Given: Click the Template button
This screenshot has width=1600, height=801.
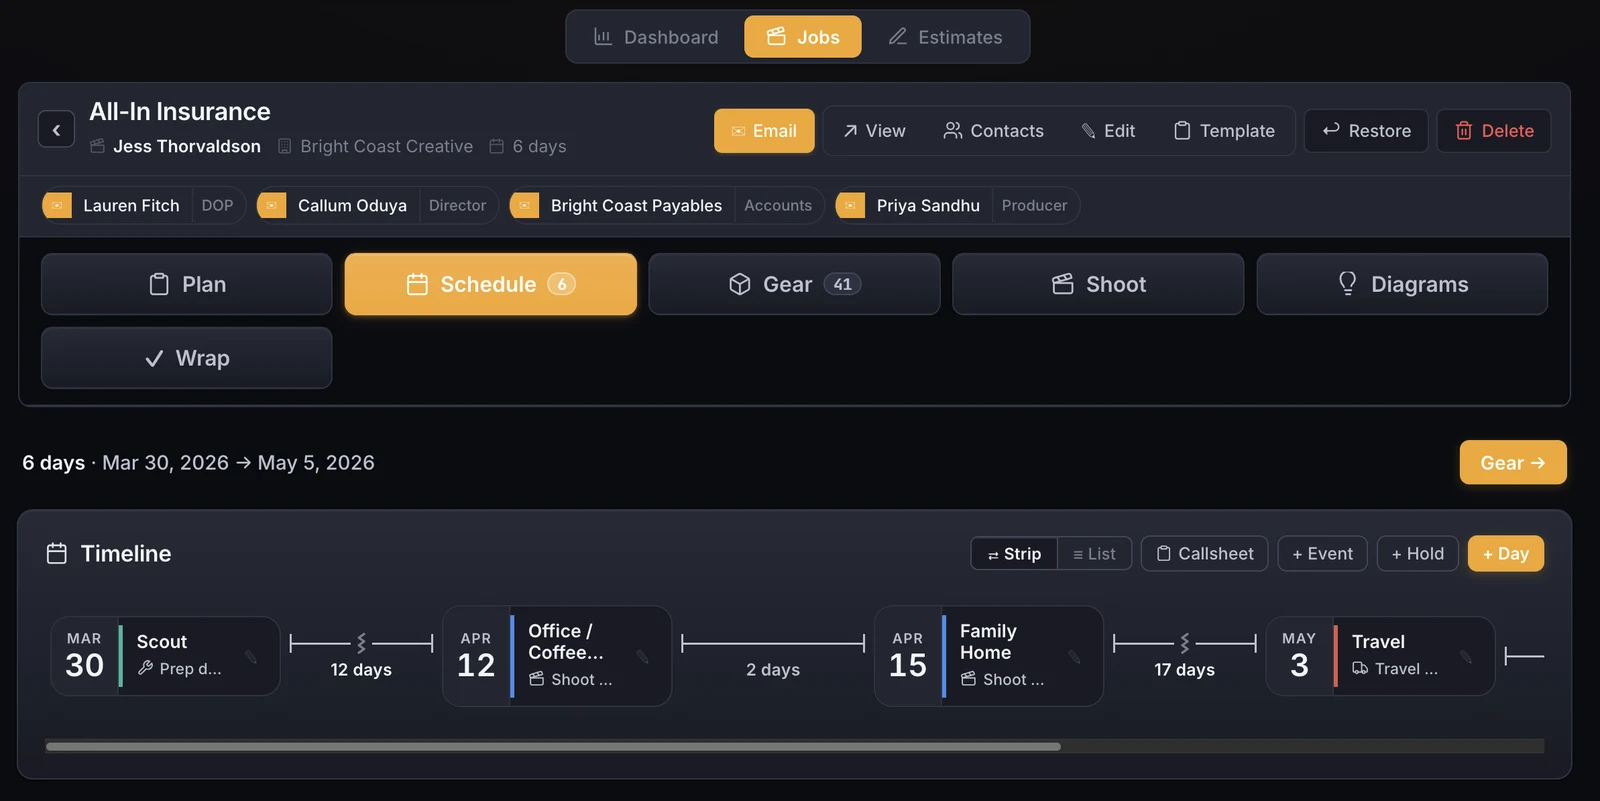Looking at the screenshot, I should pyautogui.click(x=1224, y=131).
